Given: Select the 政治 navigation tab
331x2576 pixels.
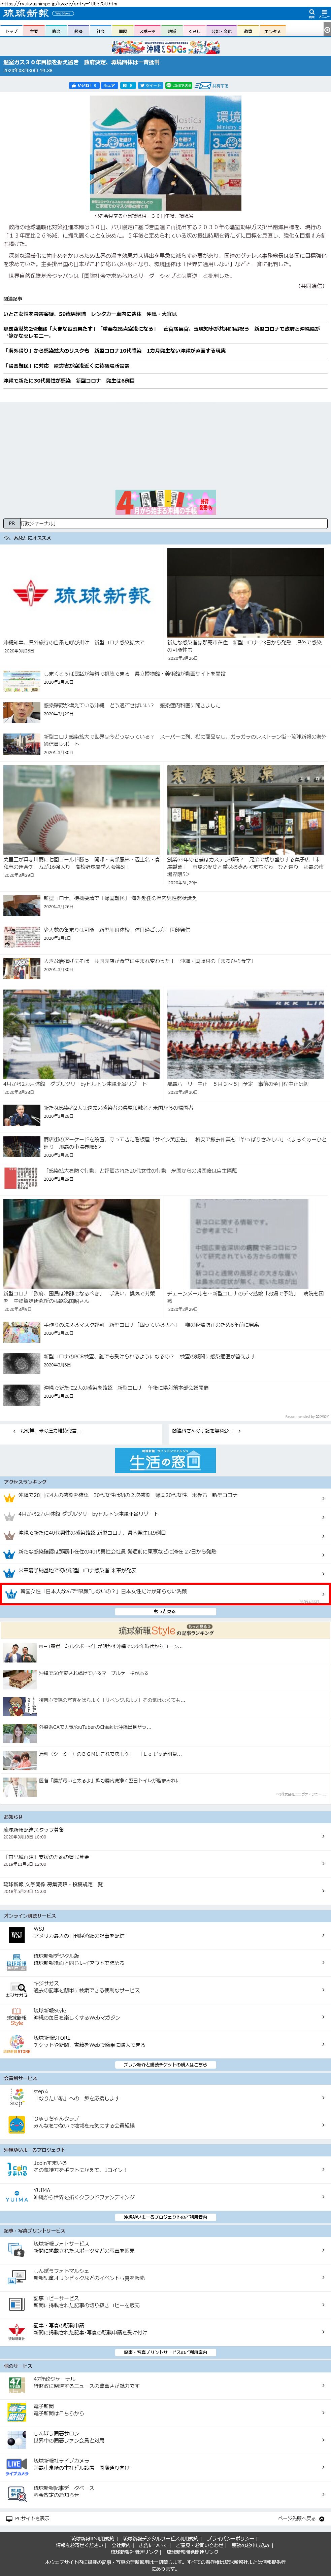Looking at the screenshot, I should pyautogui.click(x=56, y=31).
